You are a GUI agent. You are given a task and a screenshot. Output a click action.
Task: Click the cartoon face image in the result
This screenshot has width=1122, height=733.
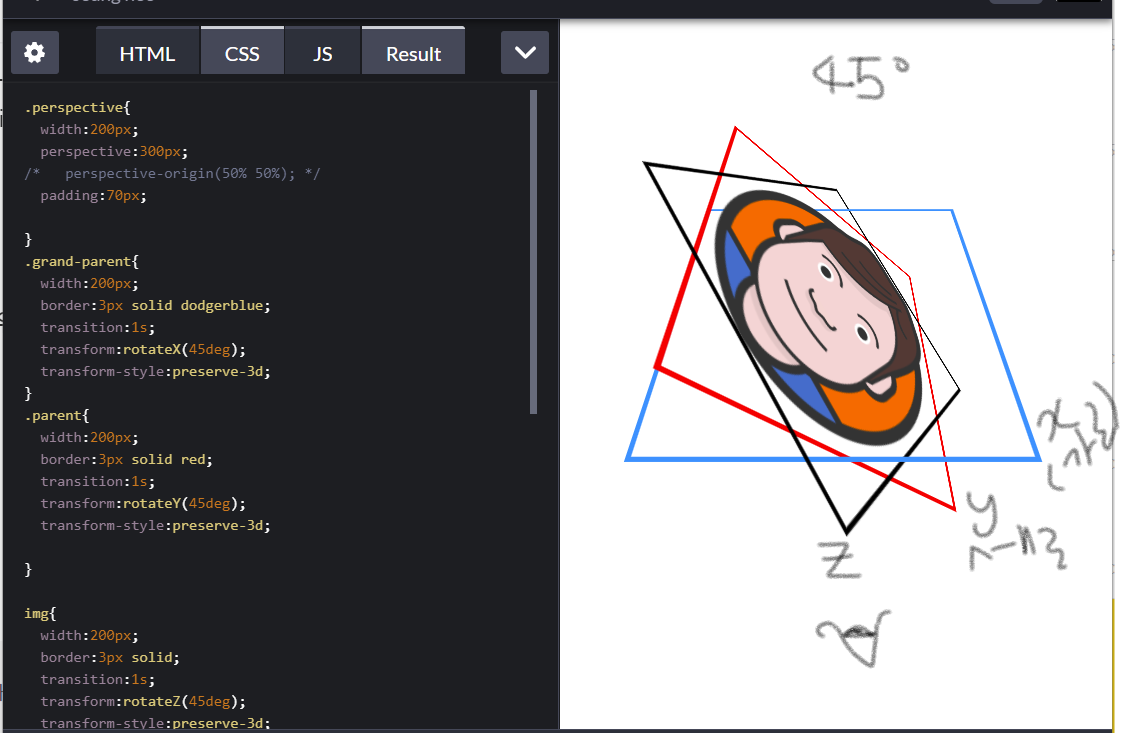pos(818,317)
